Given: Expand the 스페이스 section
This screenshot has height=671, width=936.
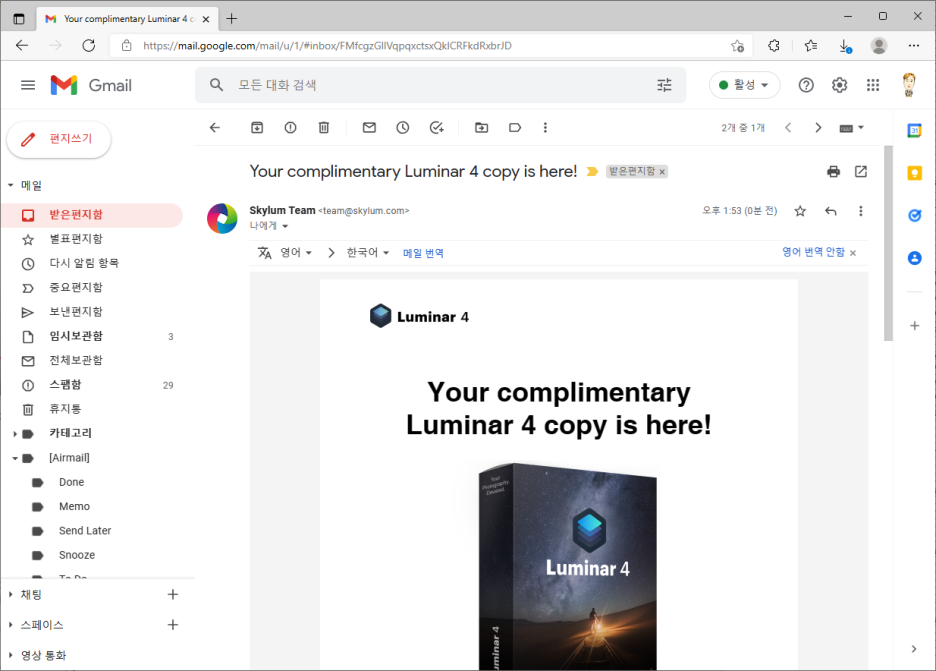Looking at the screenshot, I should (11, 625).
